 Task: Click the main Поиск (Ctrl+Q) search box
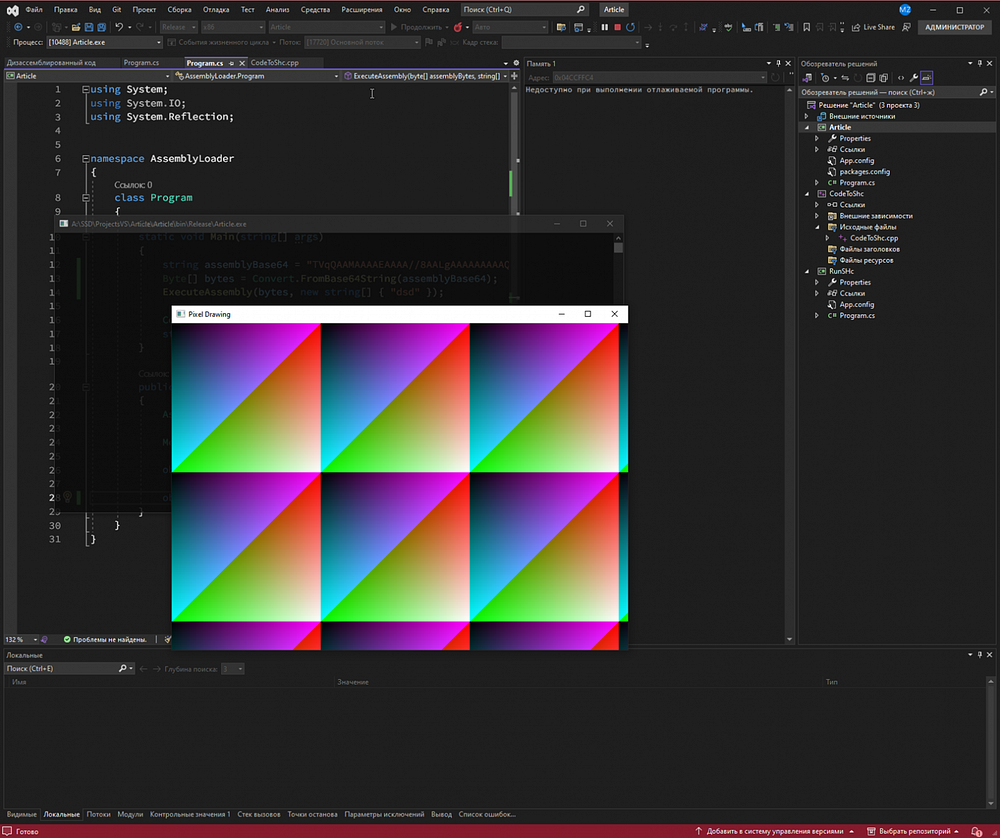pyautogui.click(x=524, y=10)
